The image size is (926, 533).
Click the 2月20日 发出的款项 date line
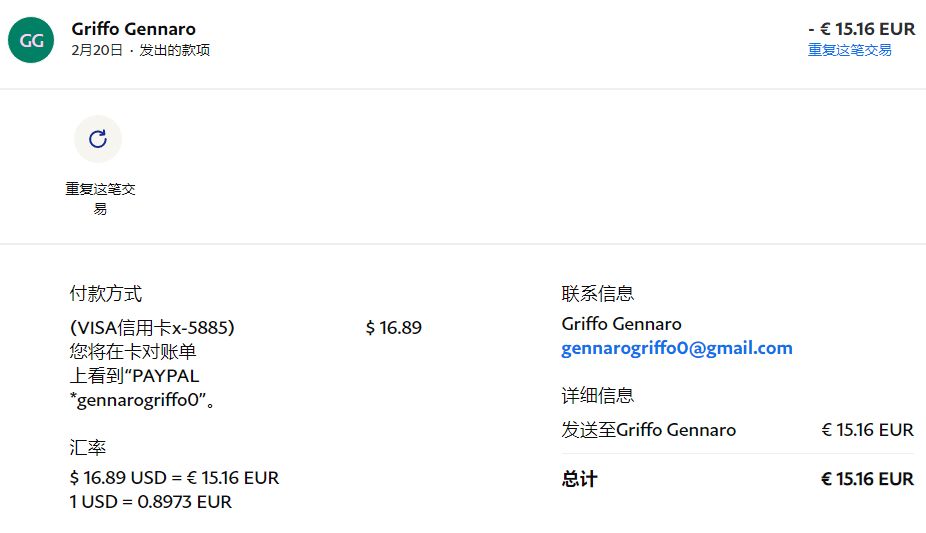coord(140,50)
